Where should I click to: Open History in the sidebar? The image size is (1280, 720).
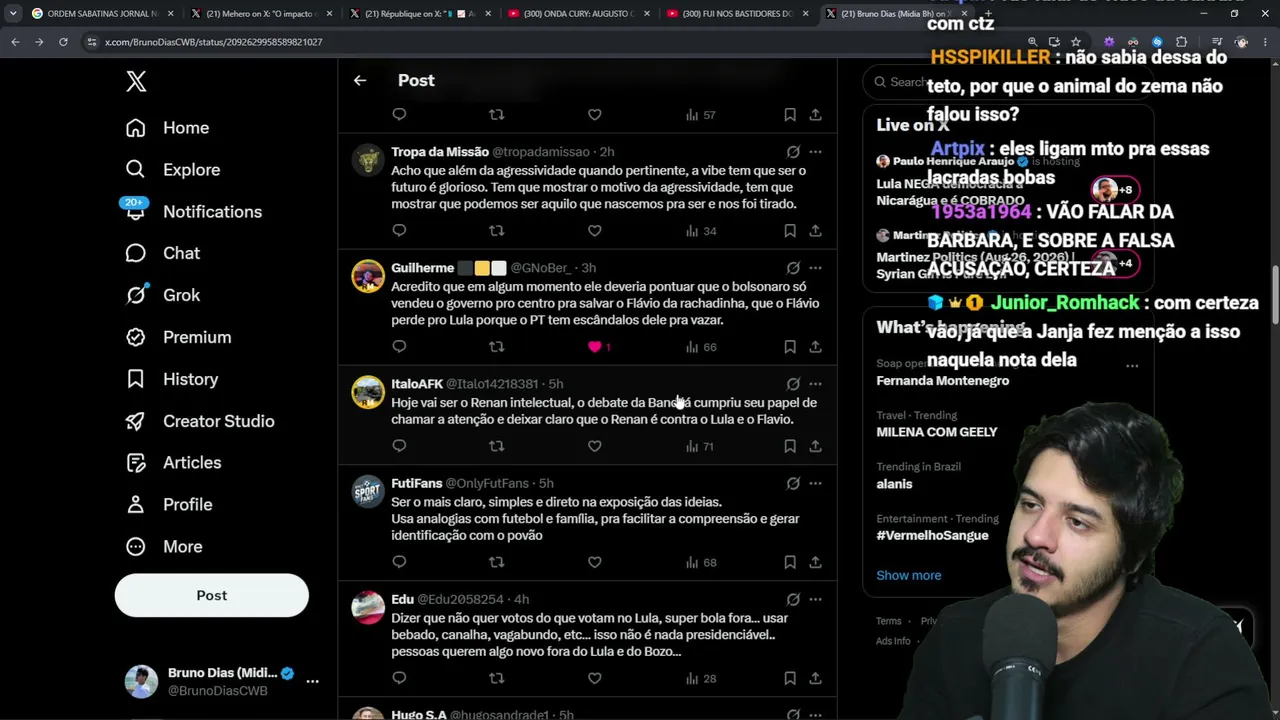point(171,379)
